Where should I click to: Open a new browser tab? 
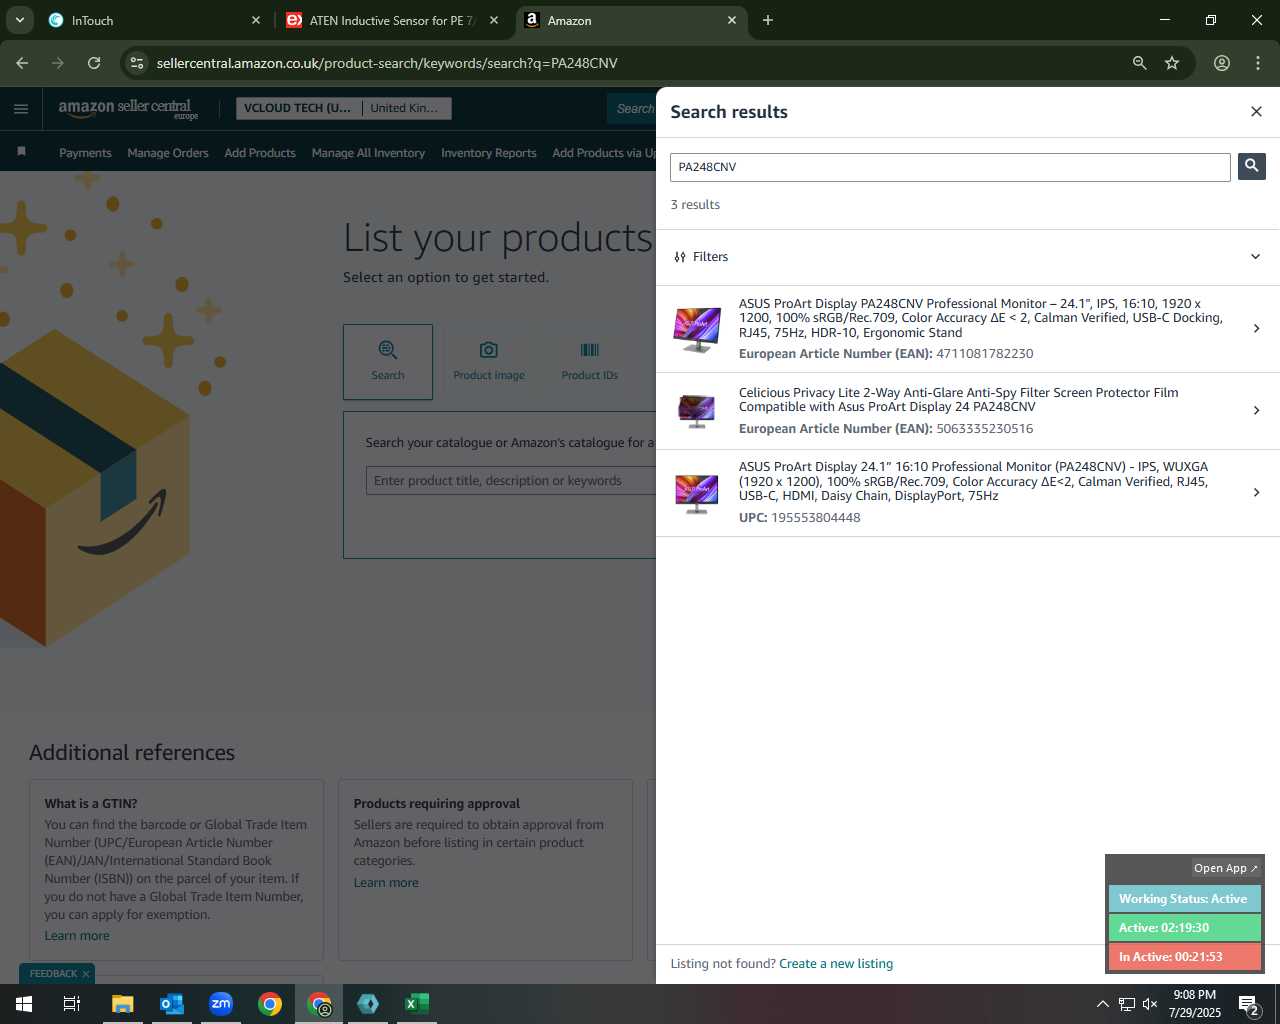768,20
